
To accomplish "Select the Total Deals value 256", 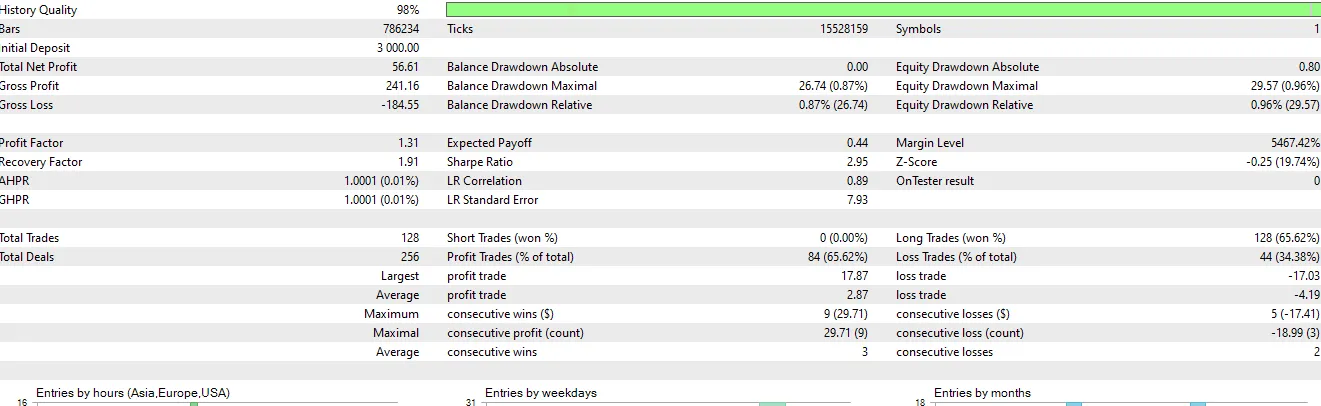I will (x=409, y=257).
